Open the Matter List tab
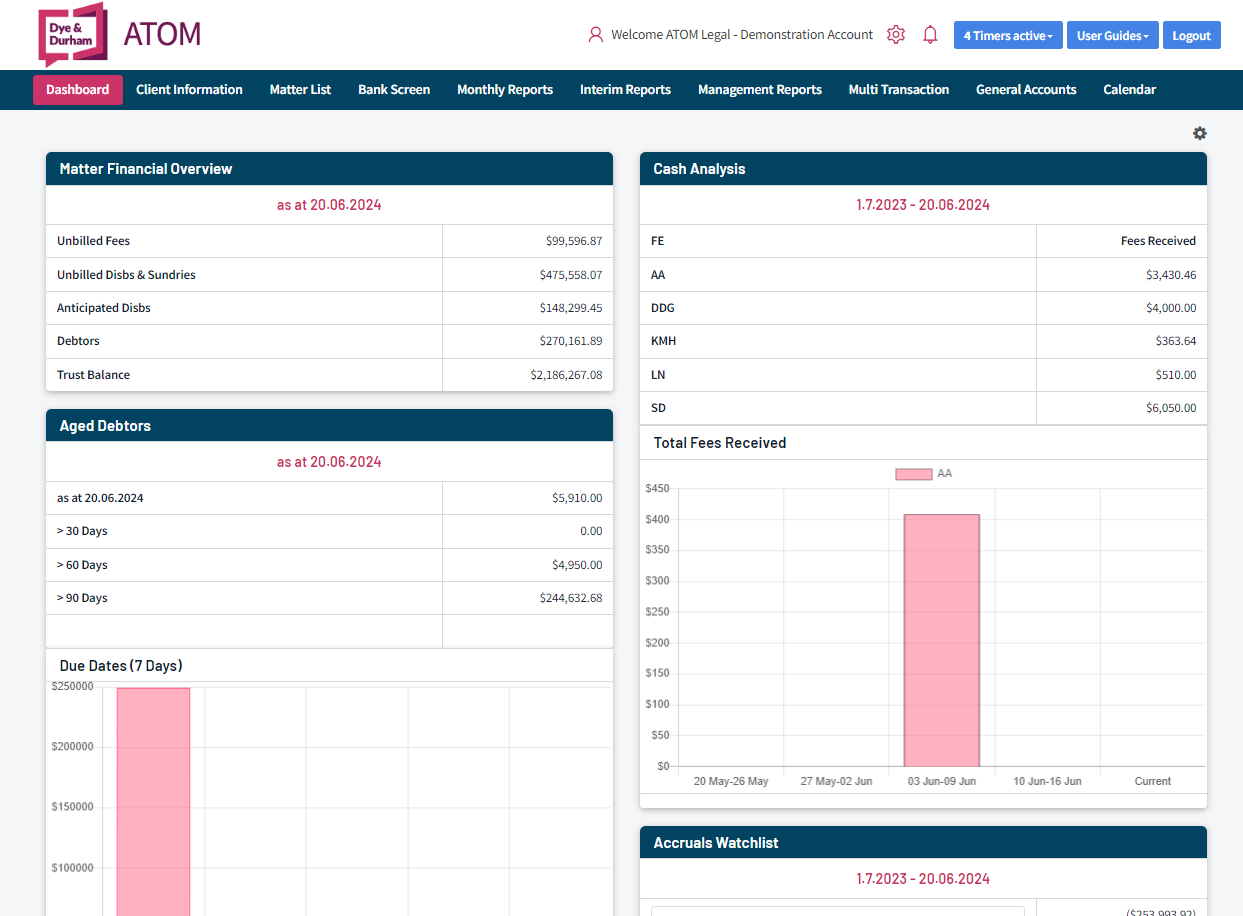This screenshot has width=1243, height=916. [300, 89]
